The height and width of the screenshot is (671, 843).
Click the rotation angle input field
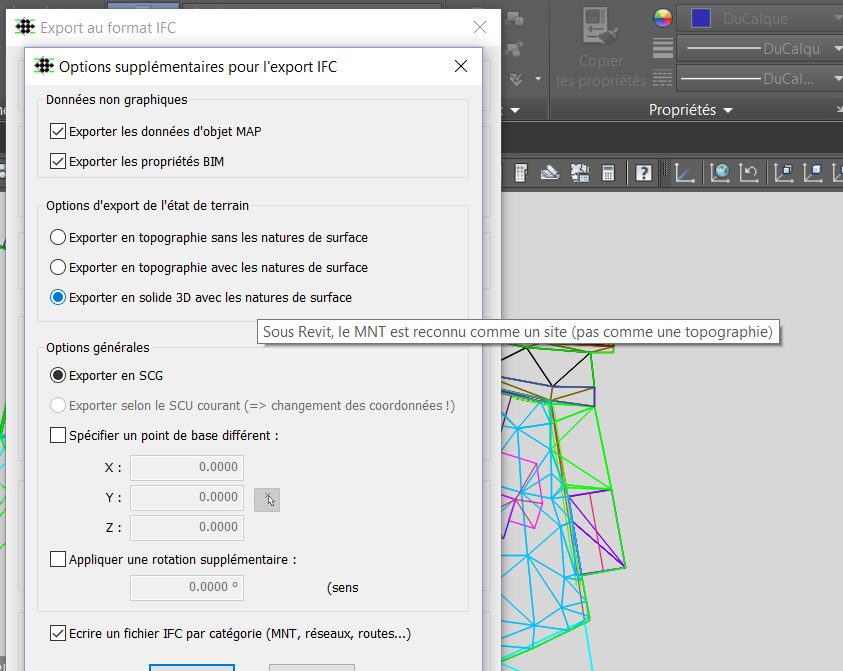point(187,588)
